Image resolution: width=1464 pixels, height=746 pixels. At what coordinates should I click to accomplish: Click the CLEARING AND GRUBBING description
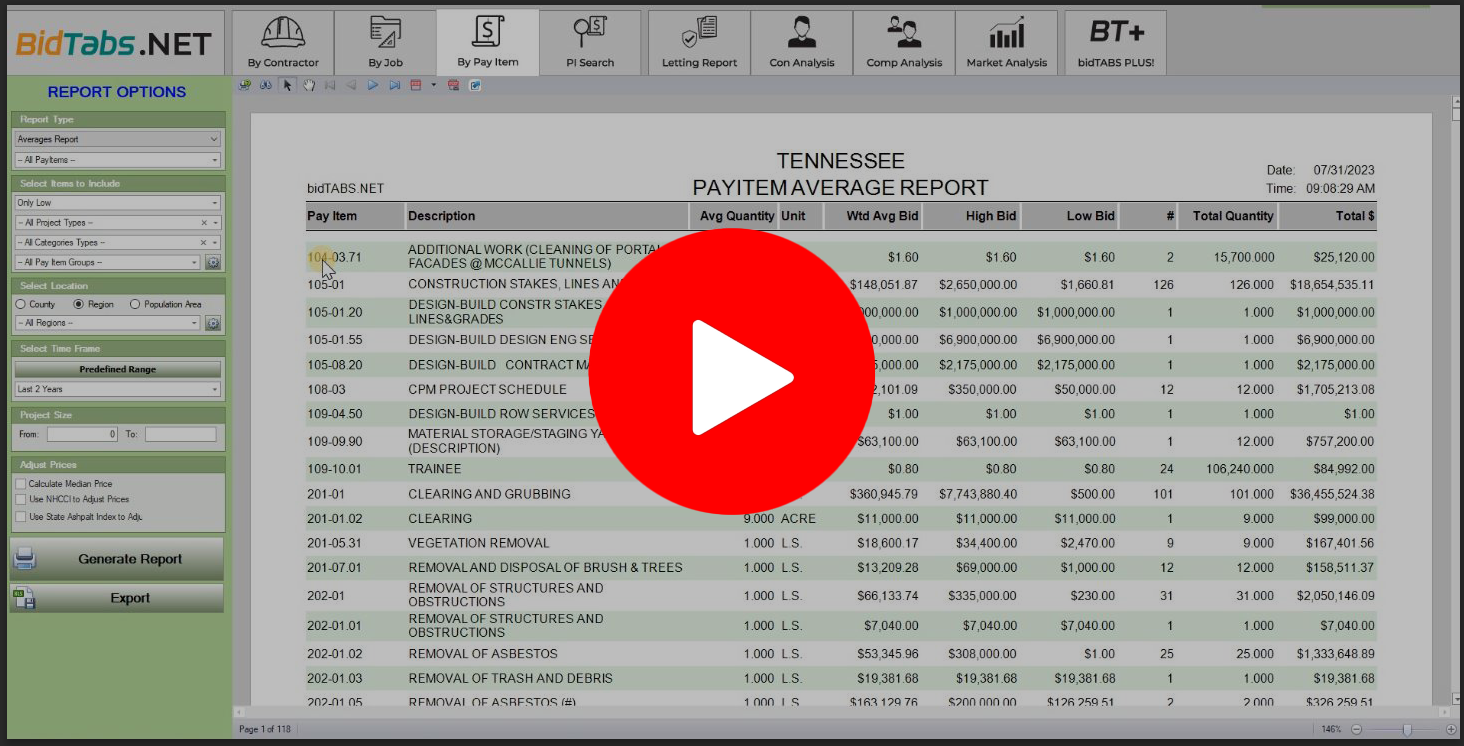(489, 494)
